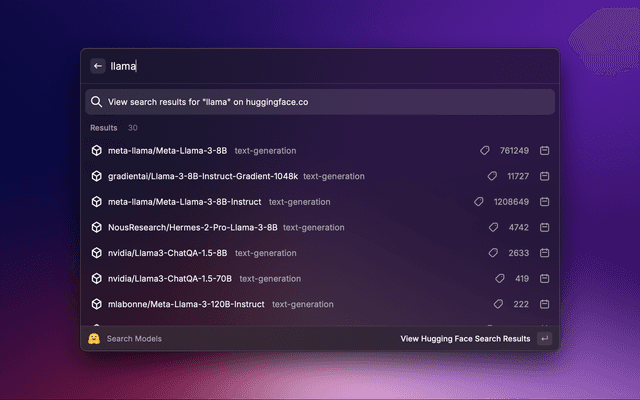
Task: Click the tag icon next to 761249
Action: coord(485,151)
